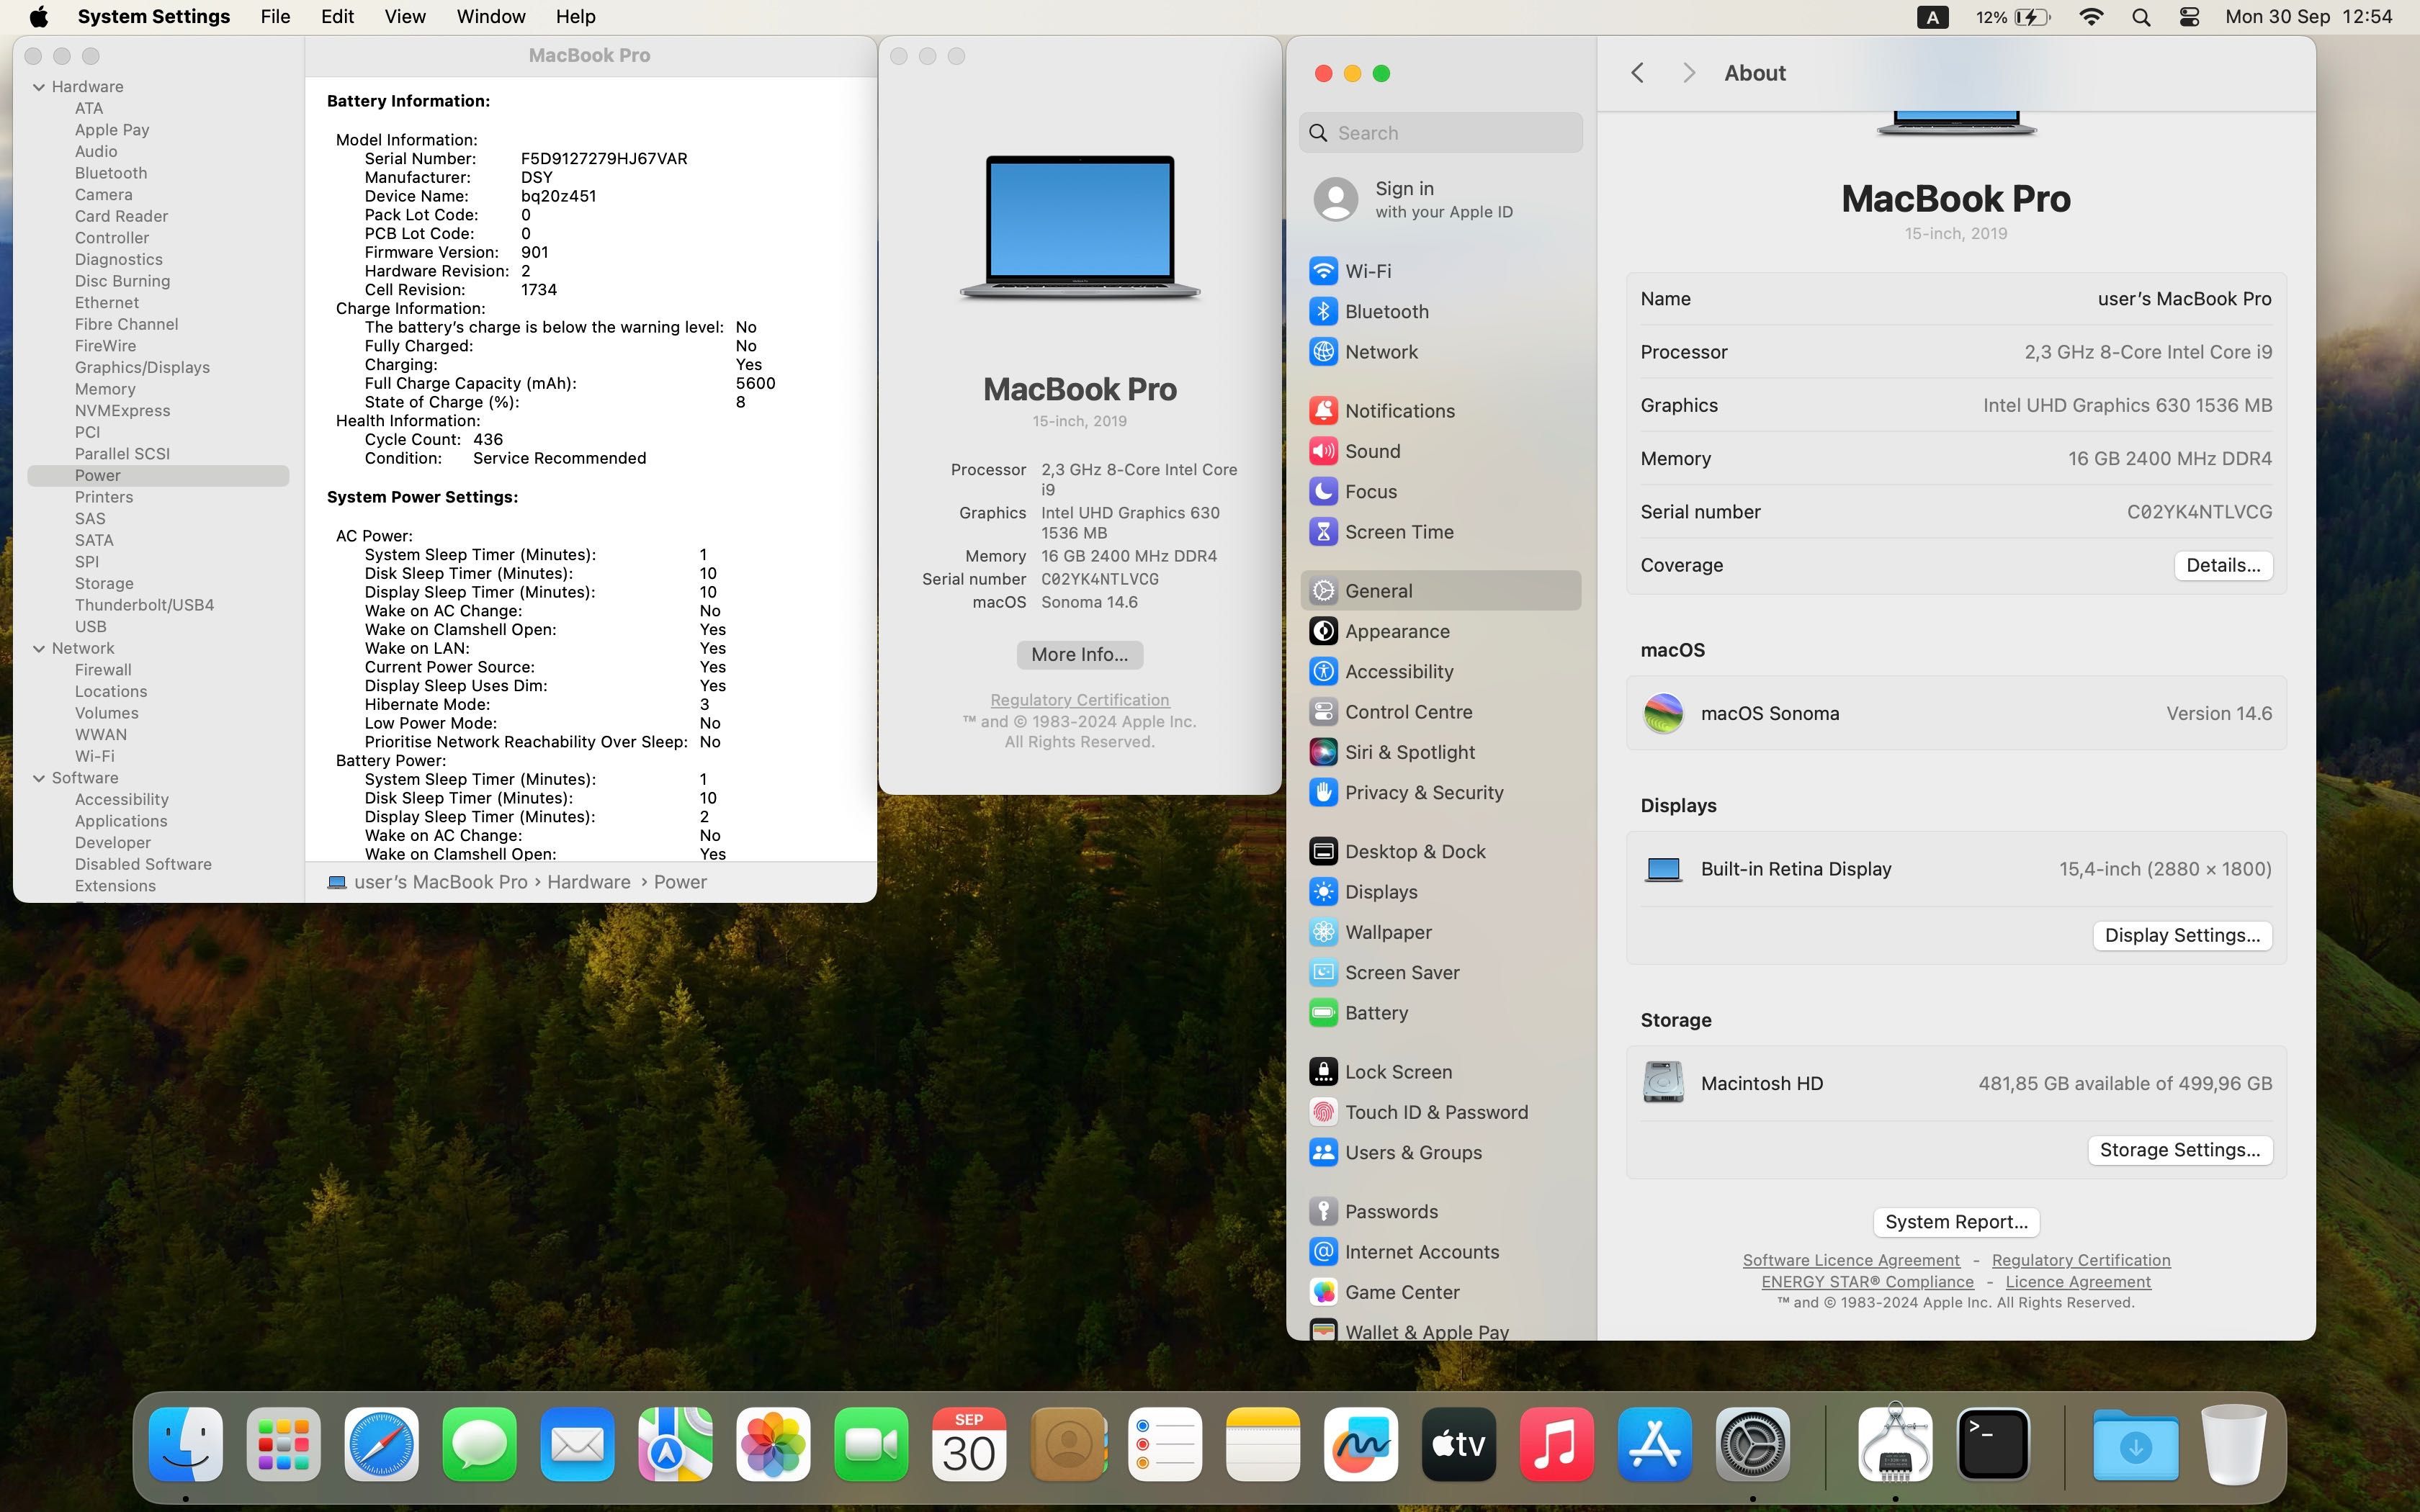Screen dimensions: 2420x1512
Task: Click the Coverage Details… button
Action: (x=2223, y=565)
